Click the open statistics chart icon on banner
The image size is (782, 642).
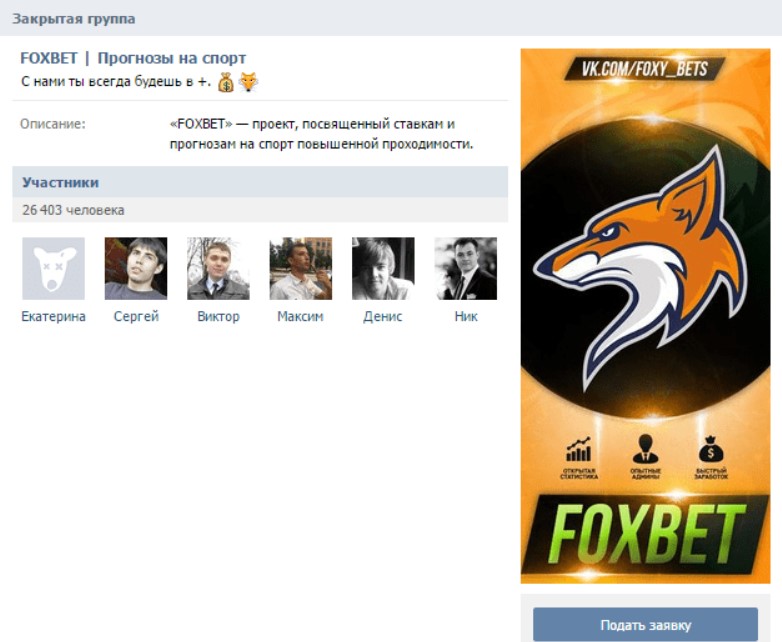[x=579, y=449]
